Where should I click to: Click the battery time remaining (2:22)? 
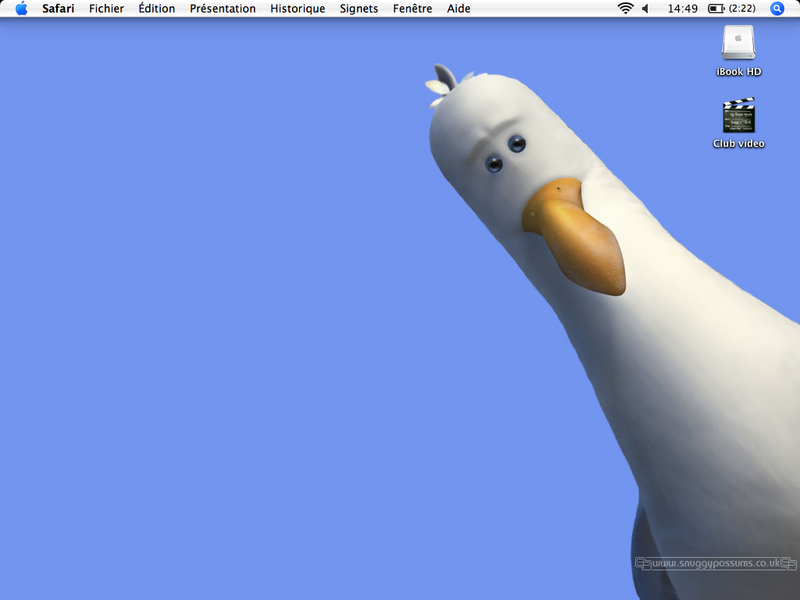(x=742, y=9)
